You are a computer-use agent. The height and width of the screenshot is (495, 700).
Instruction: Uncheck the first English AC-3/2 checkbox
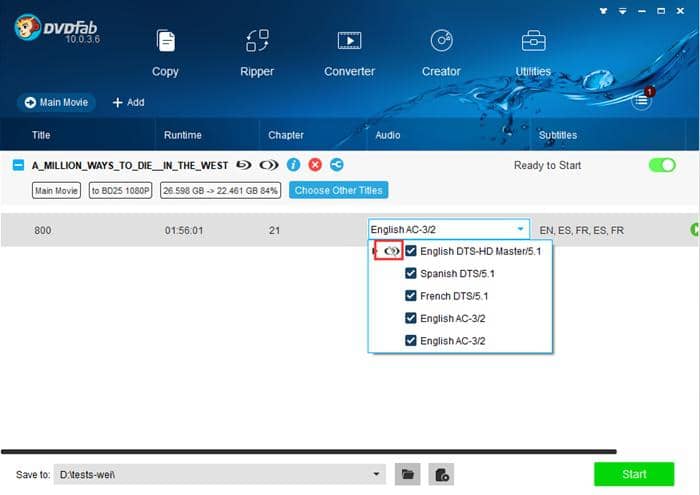(x=411, y=318)
